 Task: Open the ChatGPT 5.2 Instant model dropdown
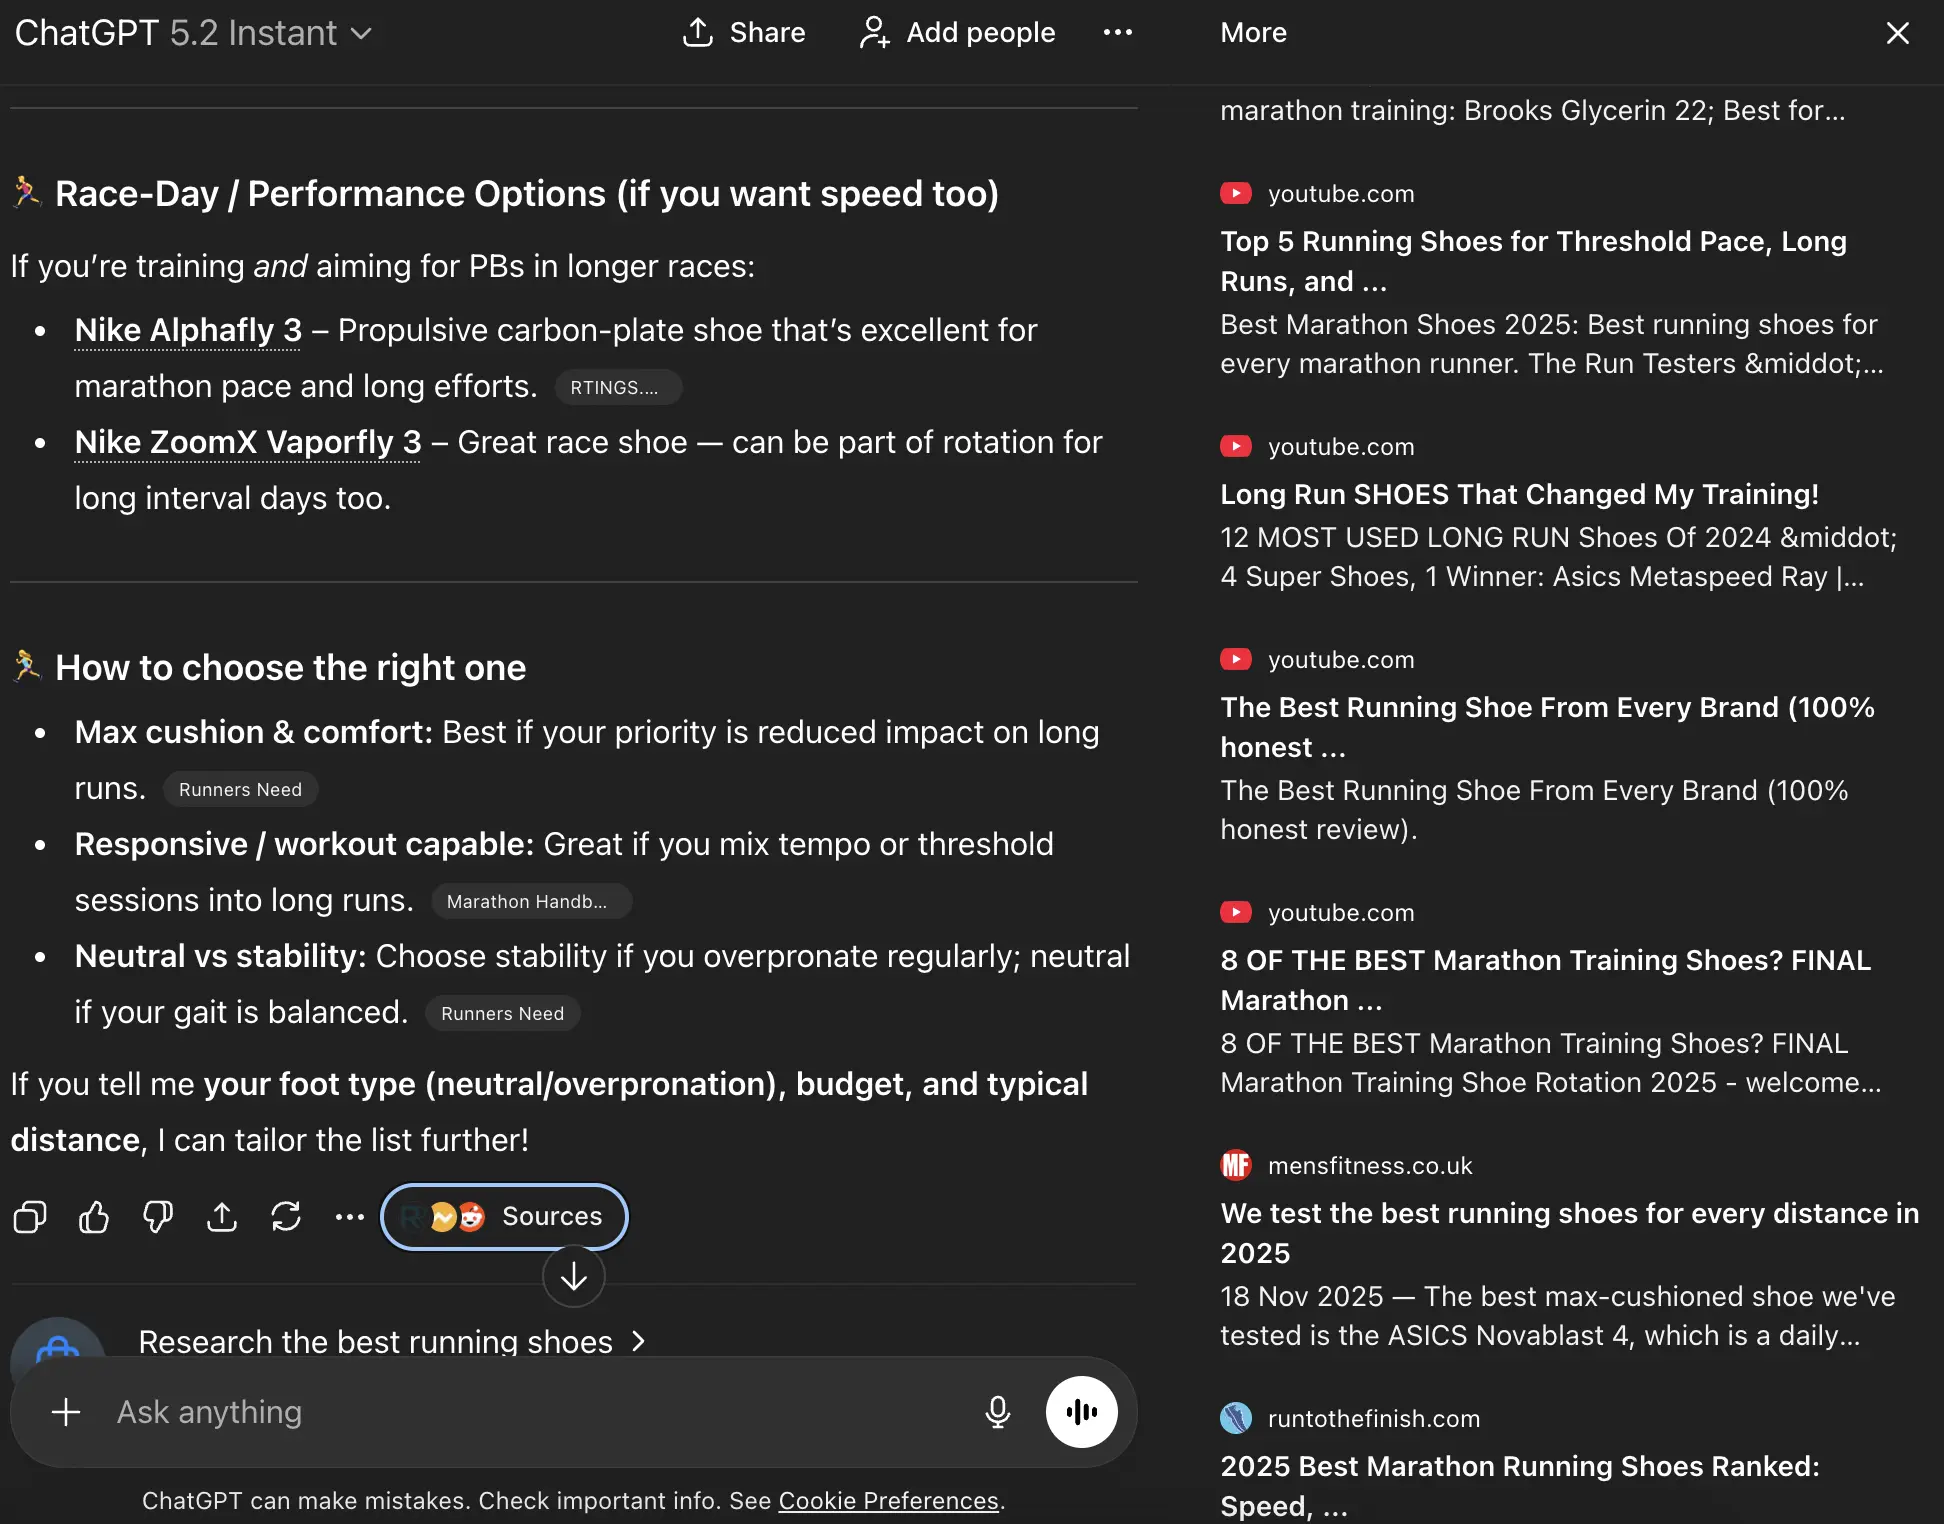click(194, 33)
